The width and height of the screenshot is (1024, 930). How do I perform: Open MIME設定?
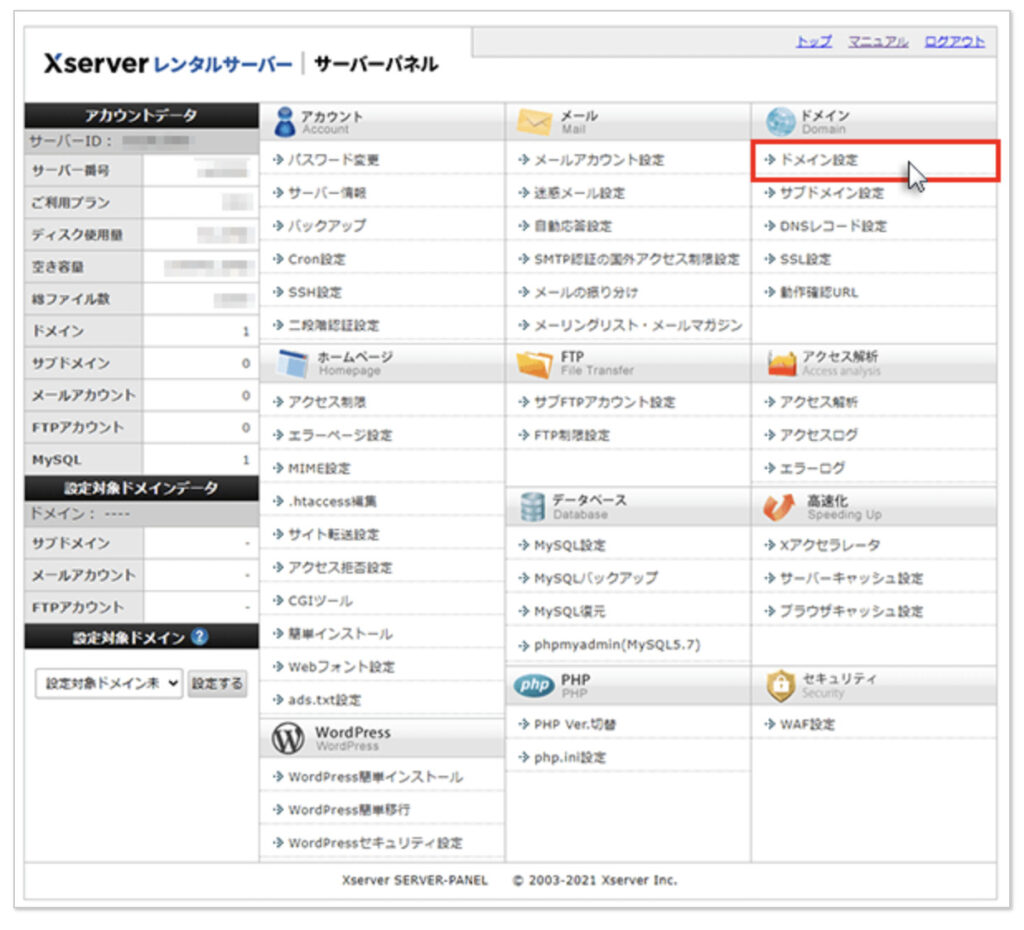tap(319, 469)
